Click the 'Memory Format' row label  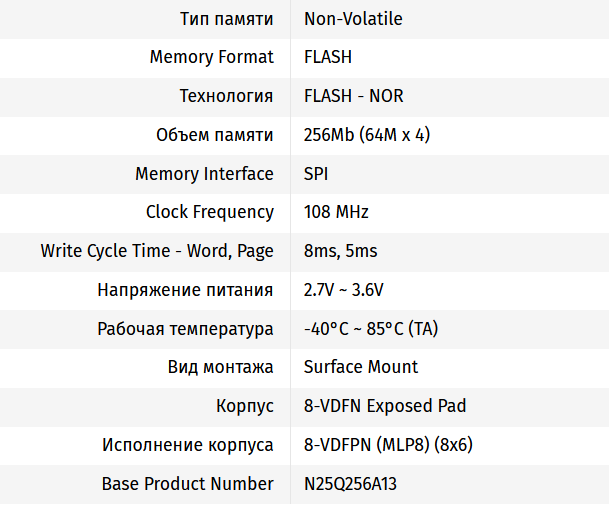(x=211, y=57)
